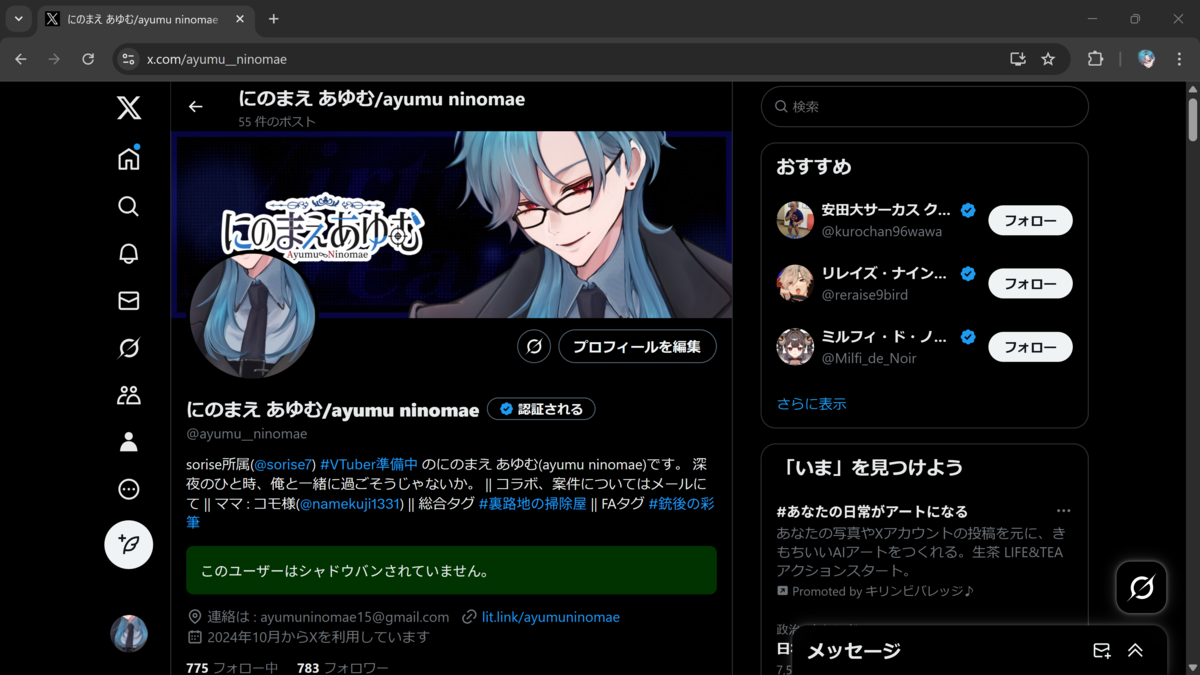
Task: Open browser extensions puzzle icon
Action: point(1095,59)
